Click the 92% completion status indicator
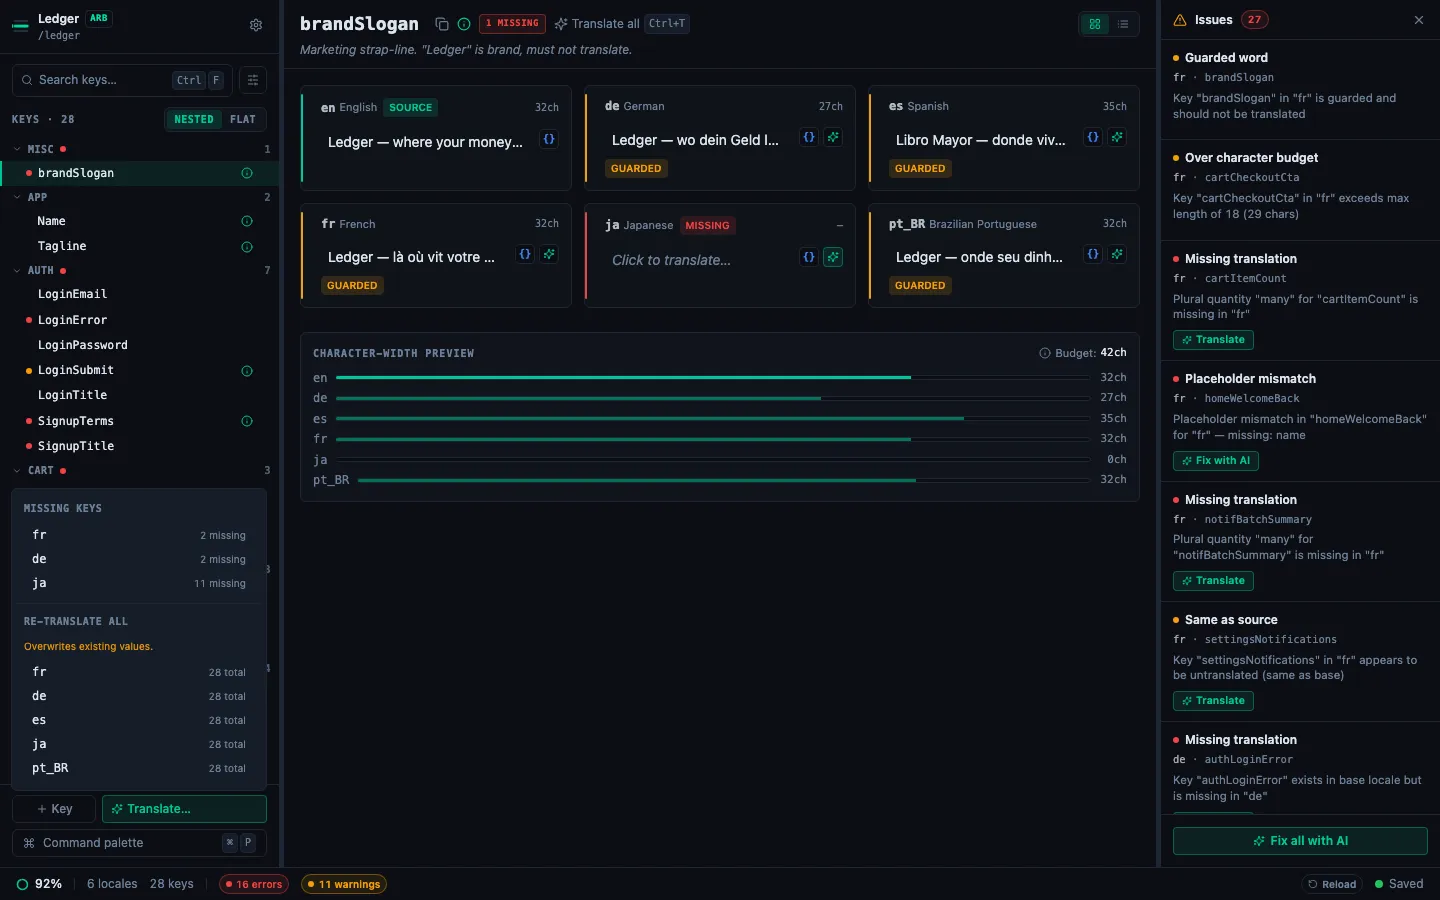The image size is (1440, 900). click(39, 884)
